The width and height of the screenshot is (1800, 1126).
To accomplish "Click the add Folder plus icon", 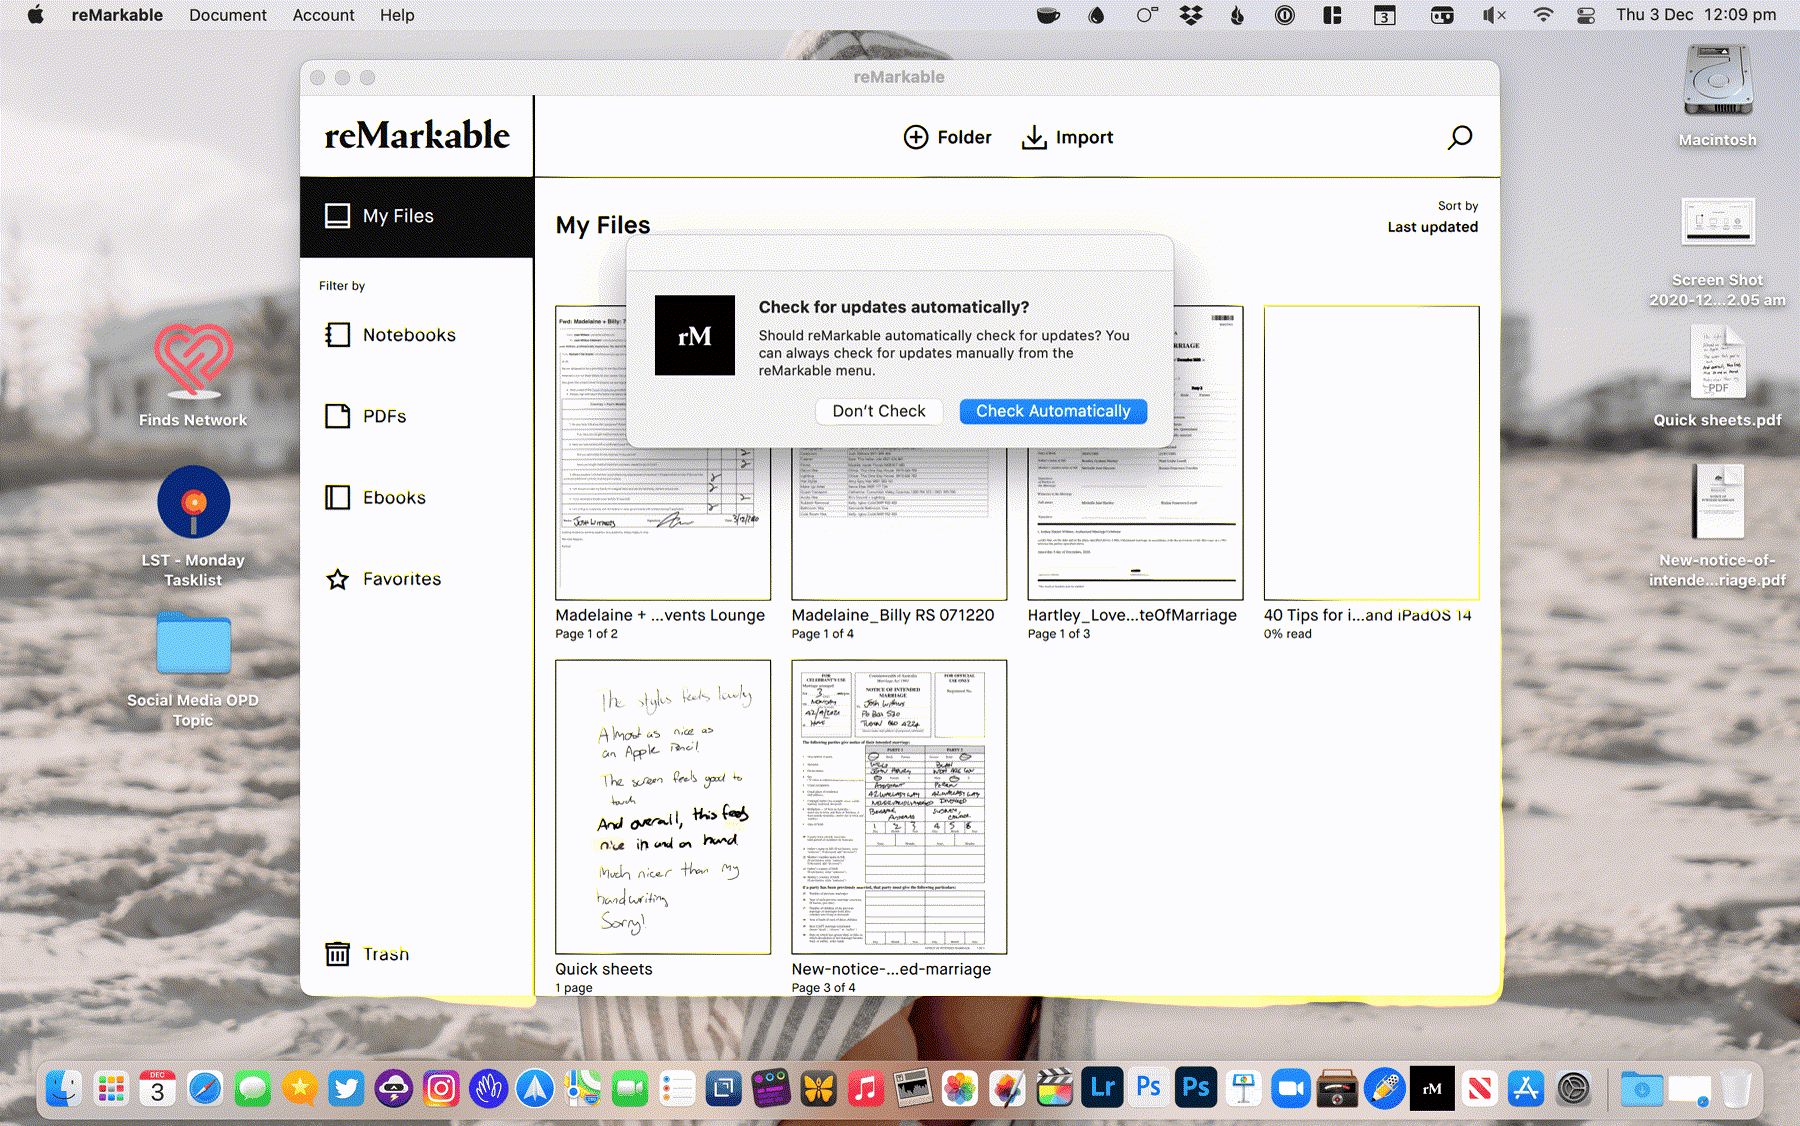I will point(915,137).
